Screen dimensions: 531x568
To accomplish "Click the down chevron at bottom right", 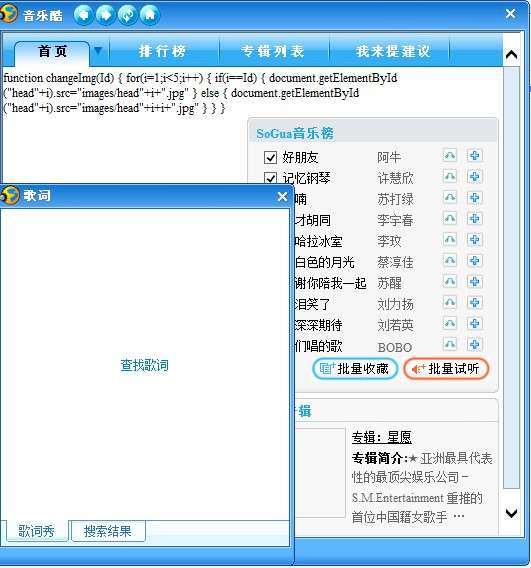I will [511, 513].
